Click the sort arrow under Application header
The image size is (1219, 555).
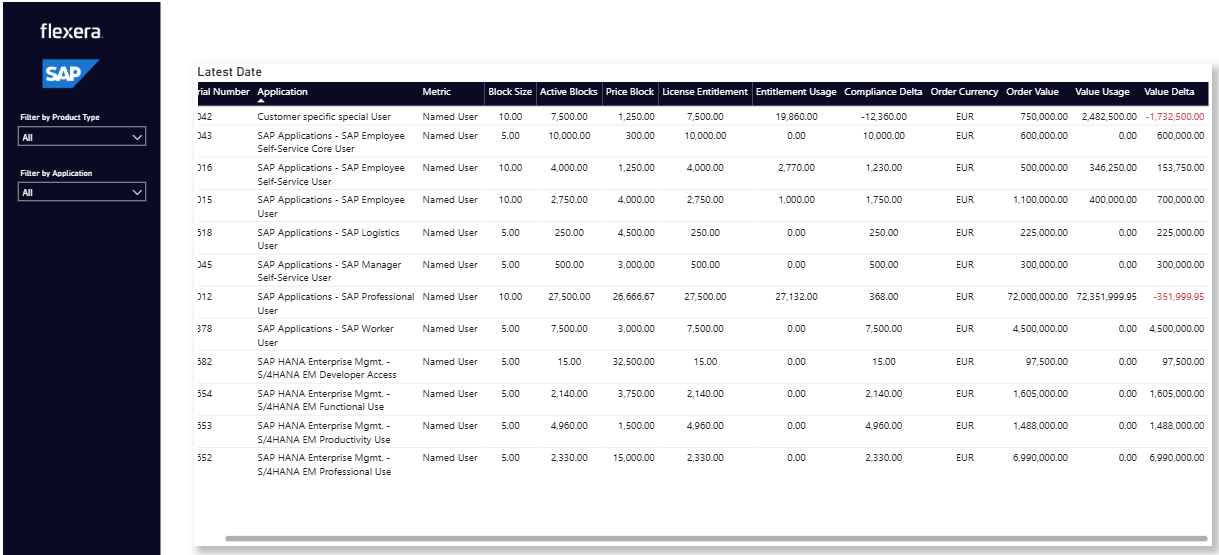262,101
